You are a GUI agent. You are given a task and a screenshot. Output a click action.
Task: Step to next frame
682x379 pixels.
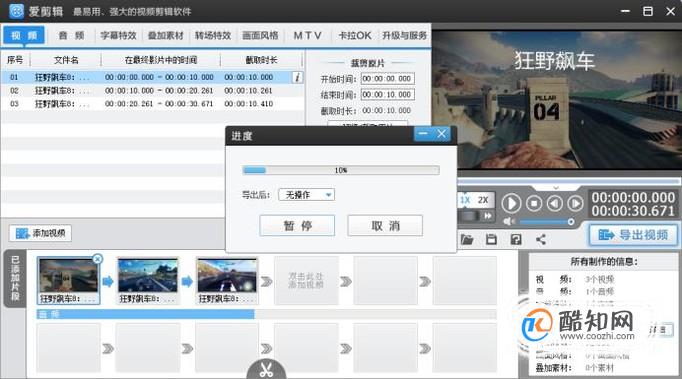(x=575, y=203)
